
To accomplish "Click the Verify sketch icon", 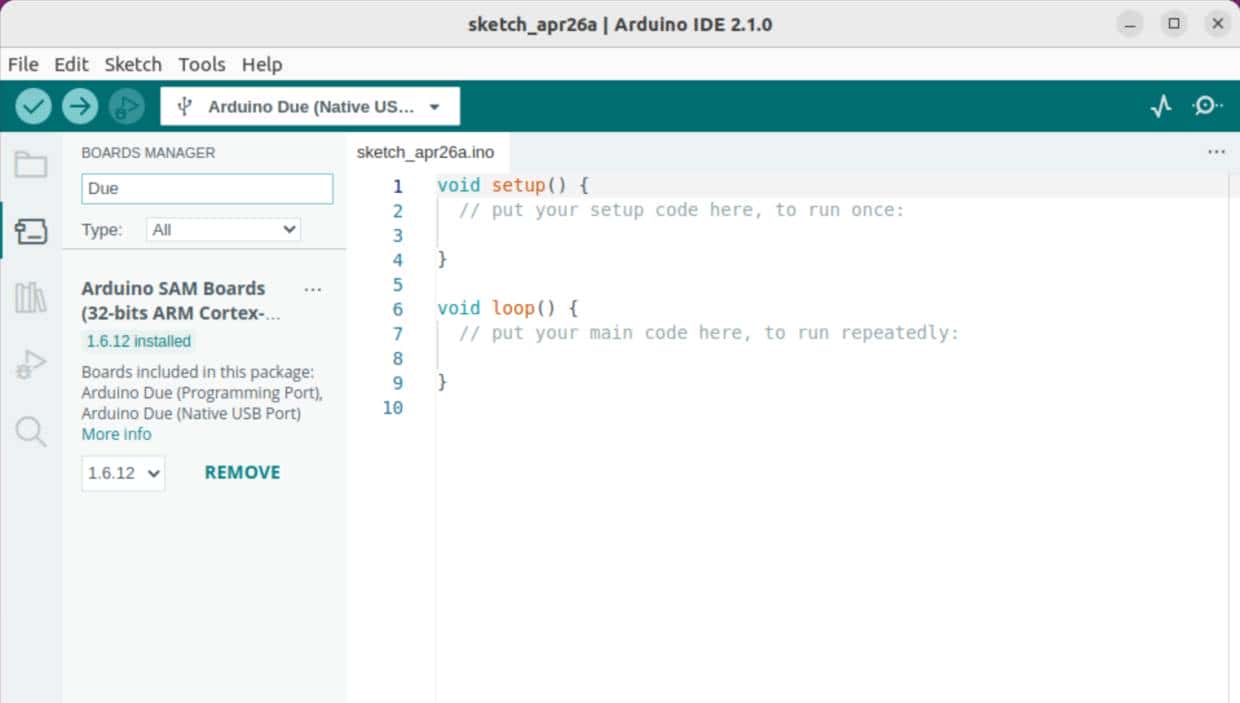I will point(32,105).
